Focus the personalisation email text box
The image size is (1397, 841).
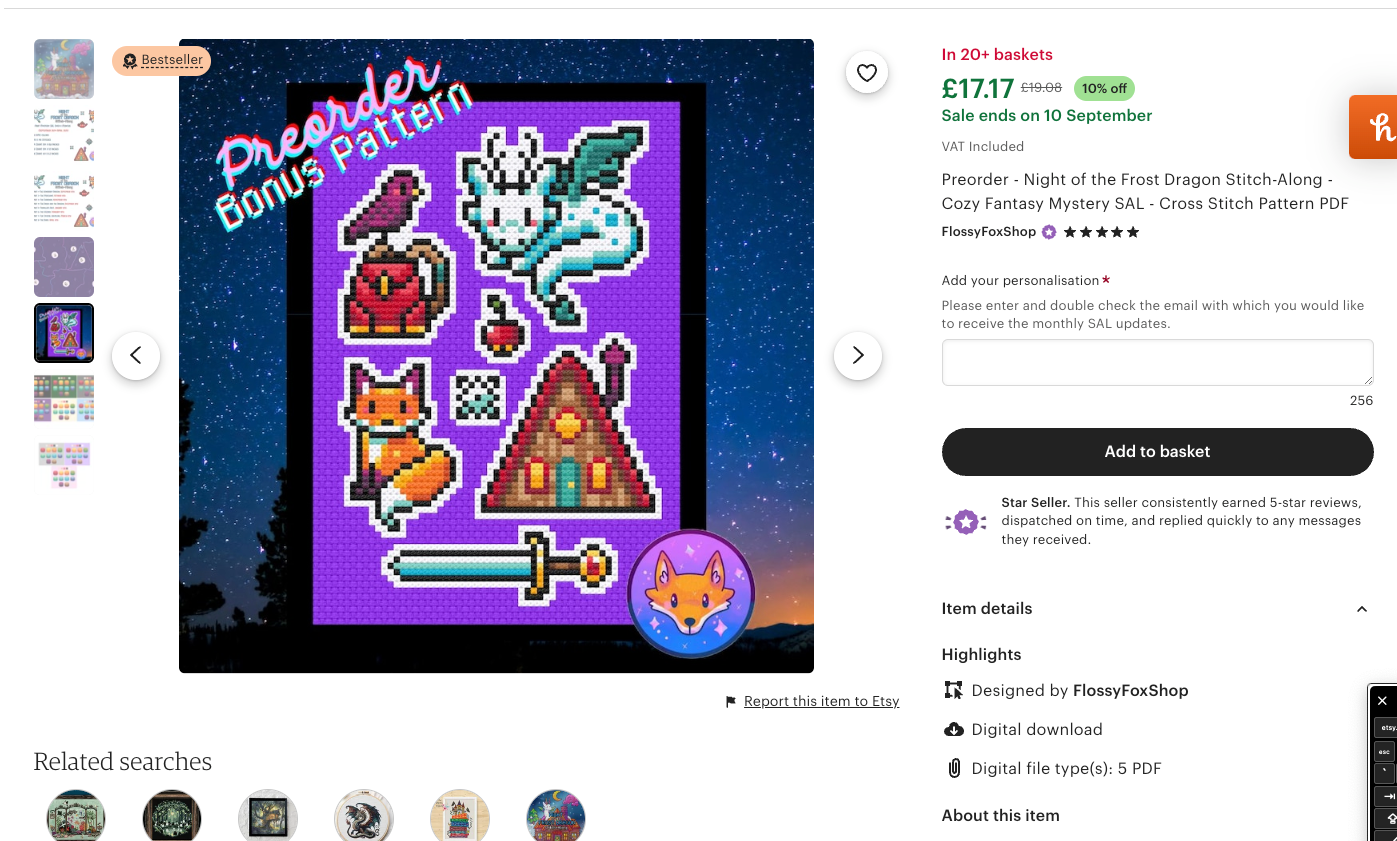(1156, 362)
